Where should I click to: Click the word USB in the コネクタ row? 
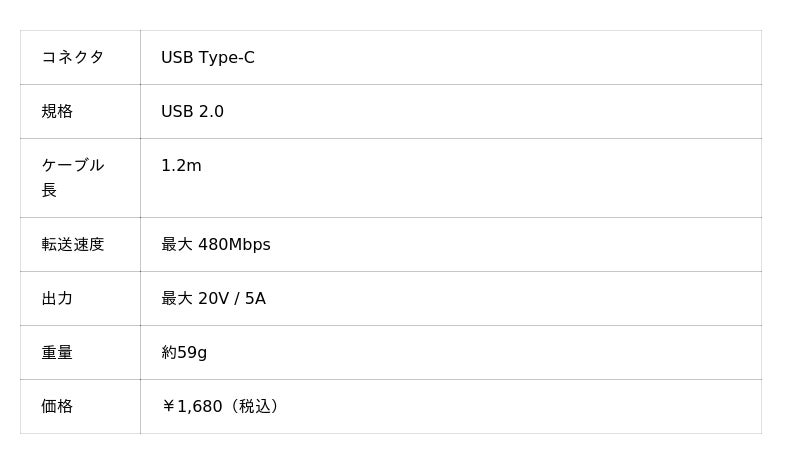pos(177,57)
